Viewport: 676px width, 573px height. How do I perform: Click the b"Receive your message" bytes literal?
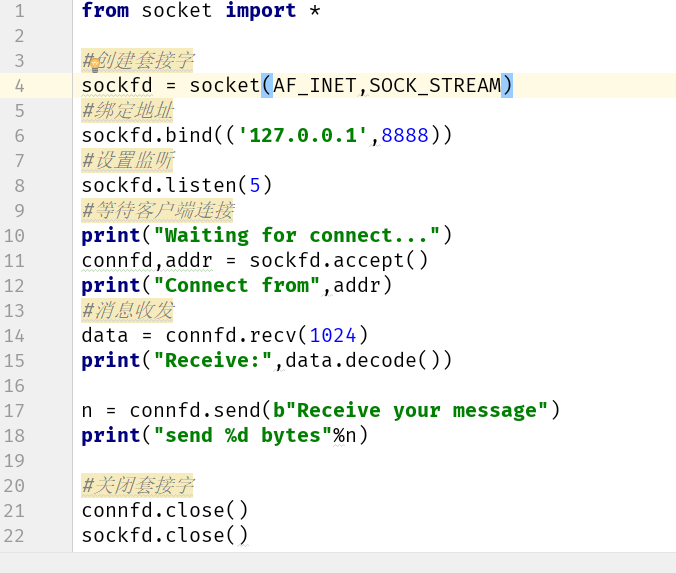[x=410, y=410]
